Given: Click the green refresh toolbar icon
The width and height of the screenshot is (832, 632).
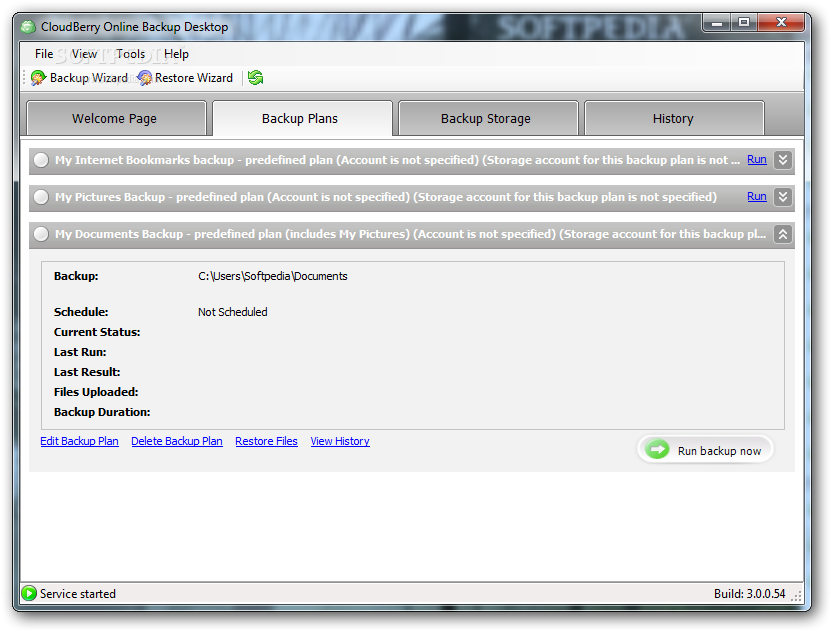Looking at the screenshot, I should (x=256, y=78).
